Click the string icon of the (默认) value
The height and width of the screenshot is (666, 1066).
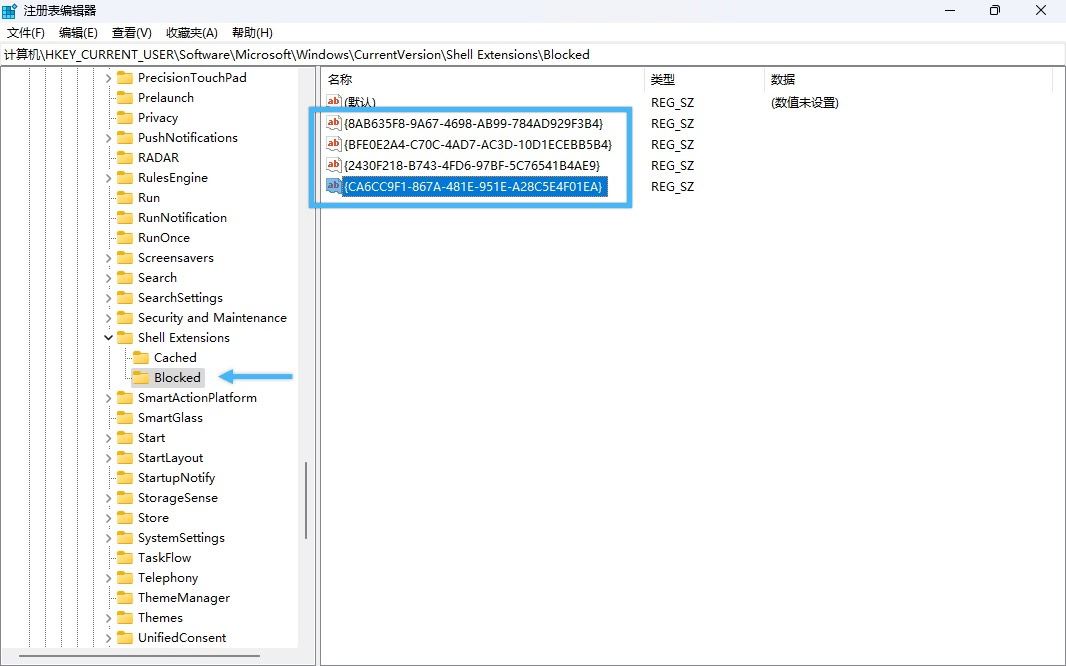click(x=334, y=102)
